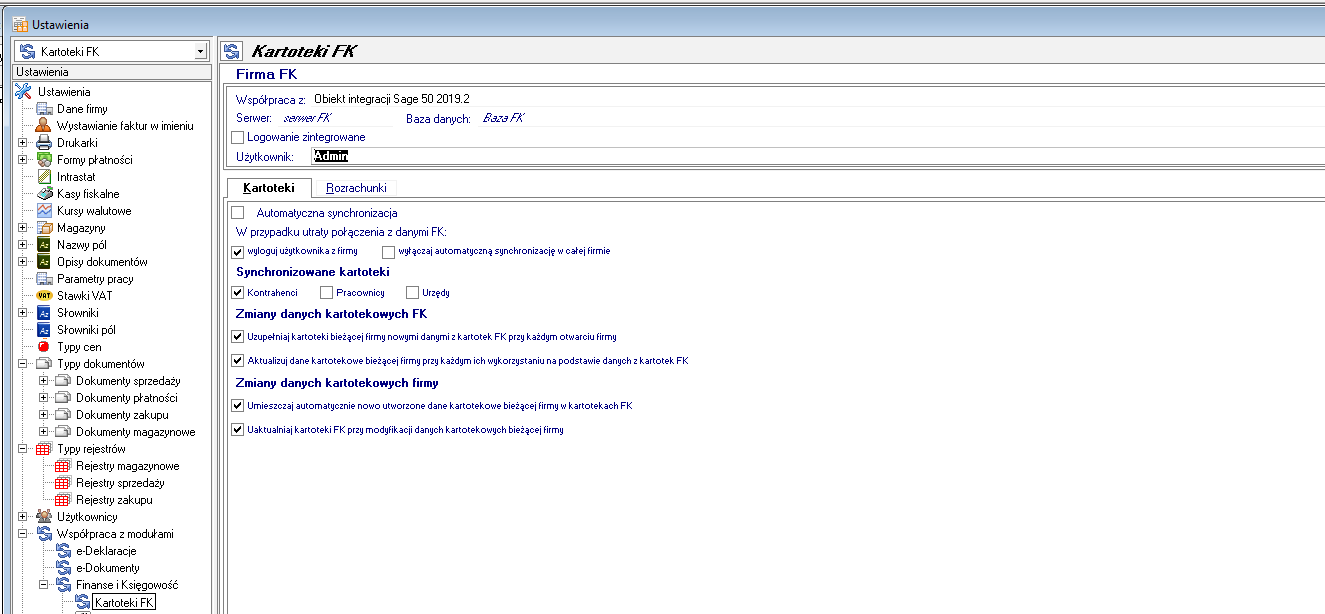Switch to the Rozrachunki tab
The height and width of the screenshot is (614, 1325).
point(356,188)
